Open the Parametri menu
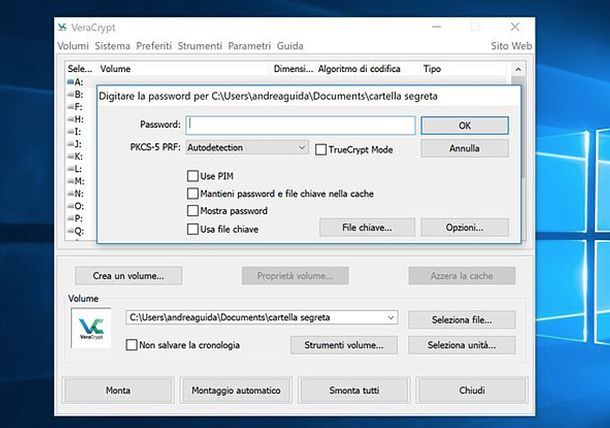 [x=249, y=46]
